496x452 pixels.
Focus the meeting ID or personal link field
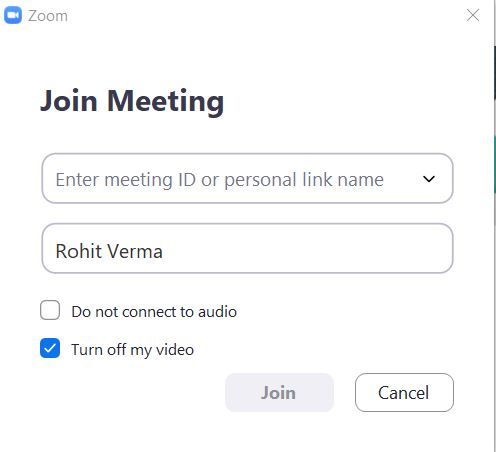pyautogui.click(x=247, y=178)
